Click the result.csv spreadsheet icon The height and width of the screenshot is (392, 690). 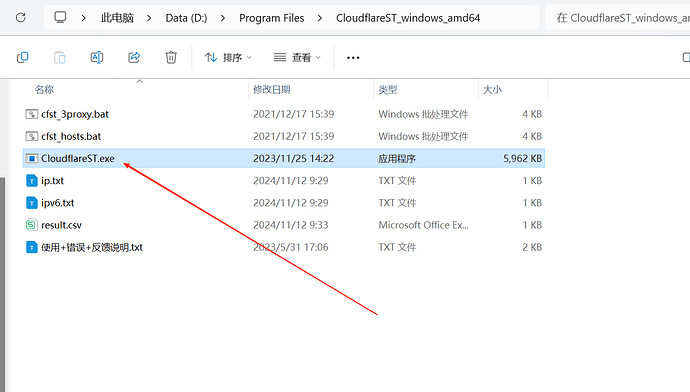tap(32, 225)
